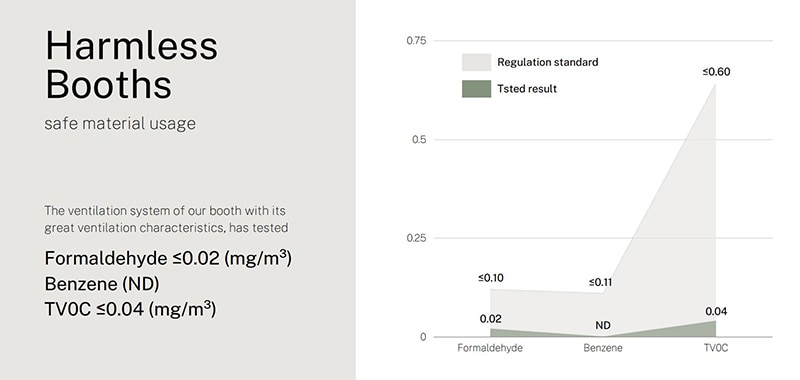Click the Tsted result green legend swatch
This screenshot has height=380, width=800.
(x=476, y=89)
